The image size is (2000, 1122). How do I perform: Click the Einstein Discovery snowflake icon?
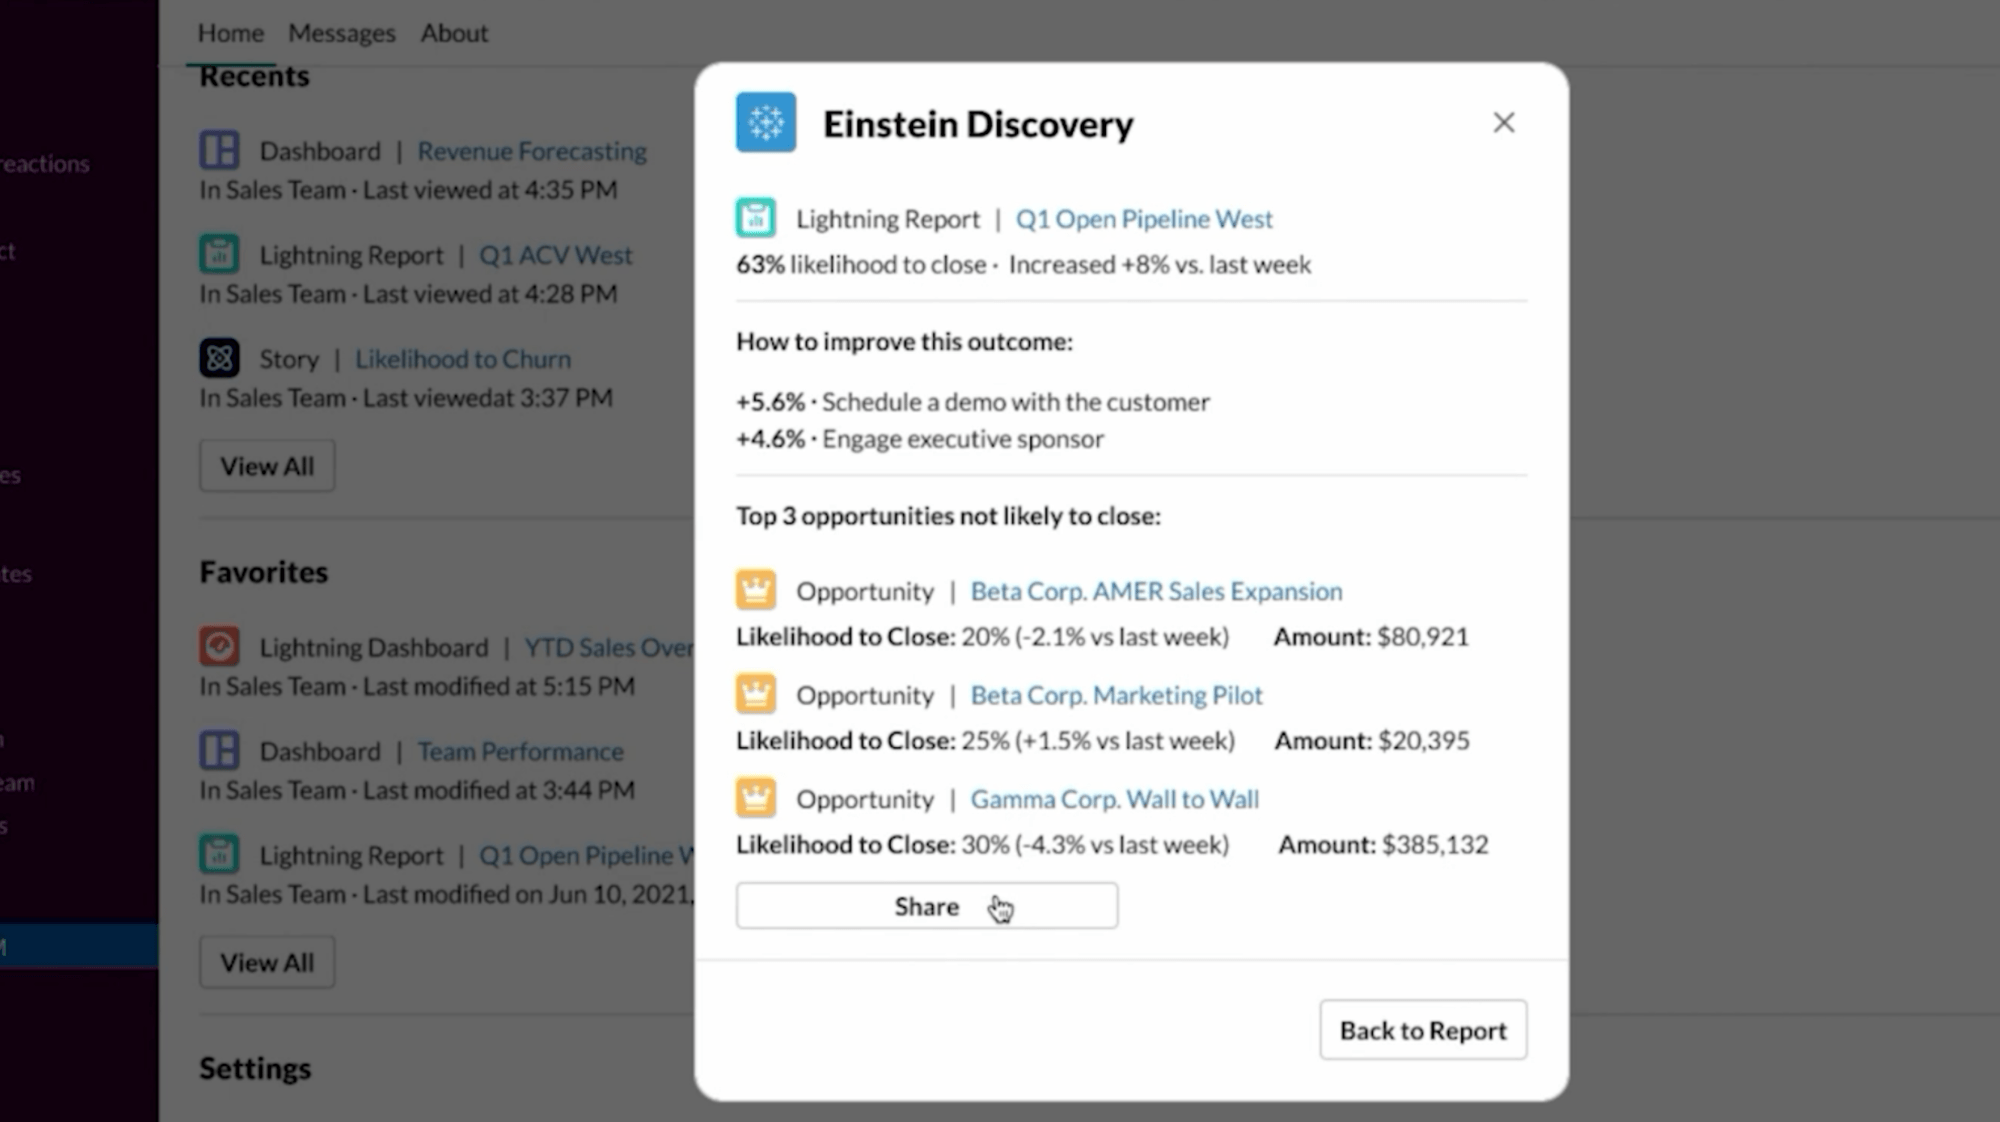tap(765, 122)
